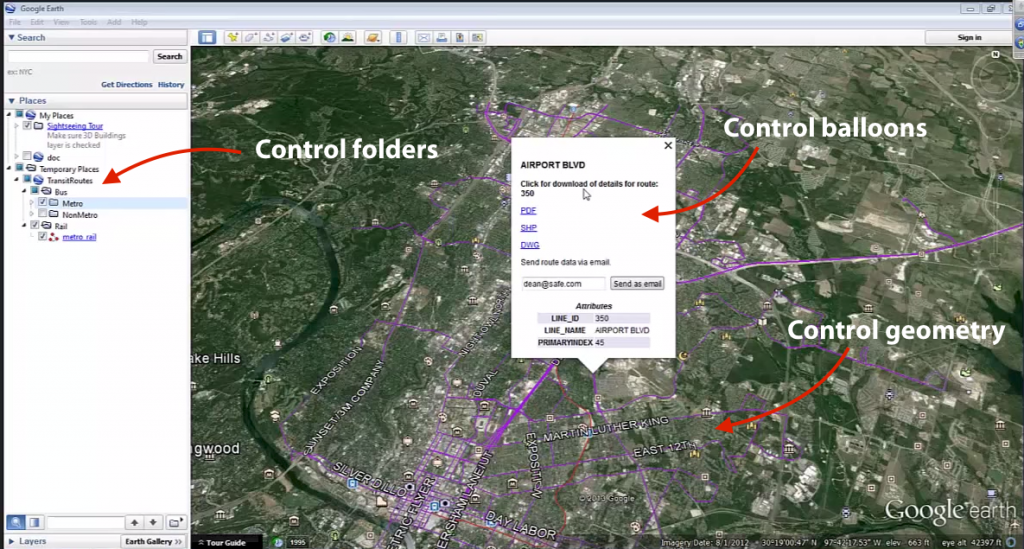Toggle sunlight across the landscape
Viewport: 1024px width, 549px height.
pos(347,38)
